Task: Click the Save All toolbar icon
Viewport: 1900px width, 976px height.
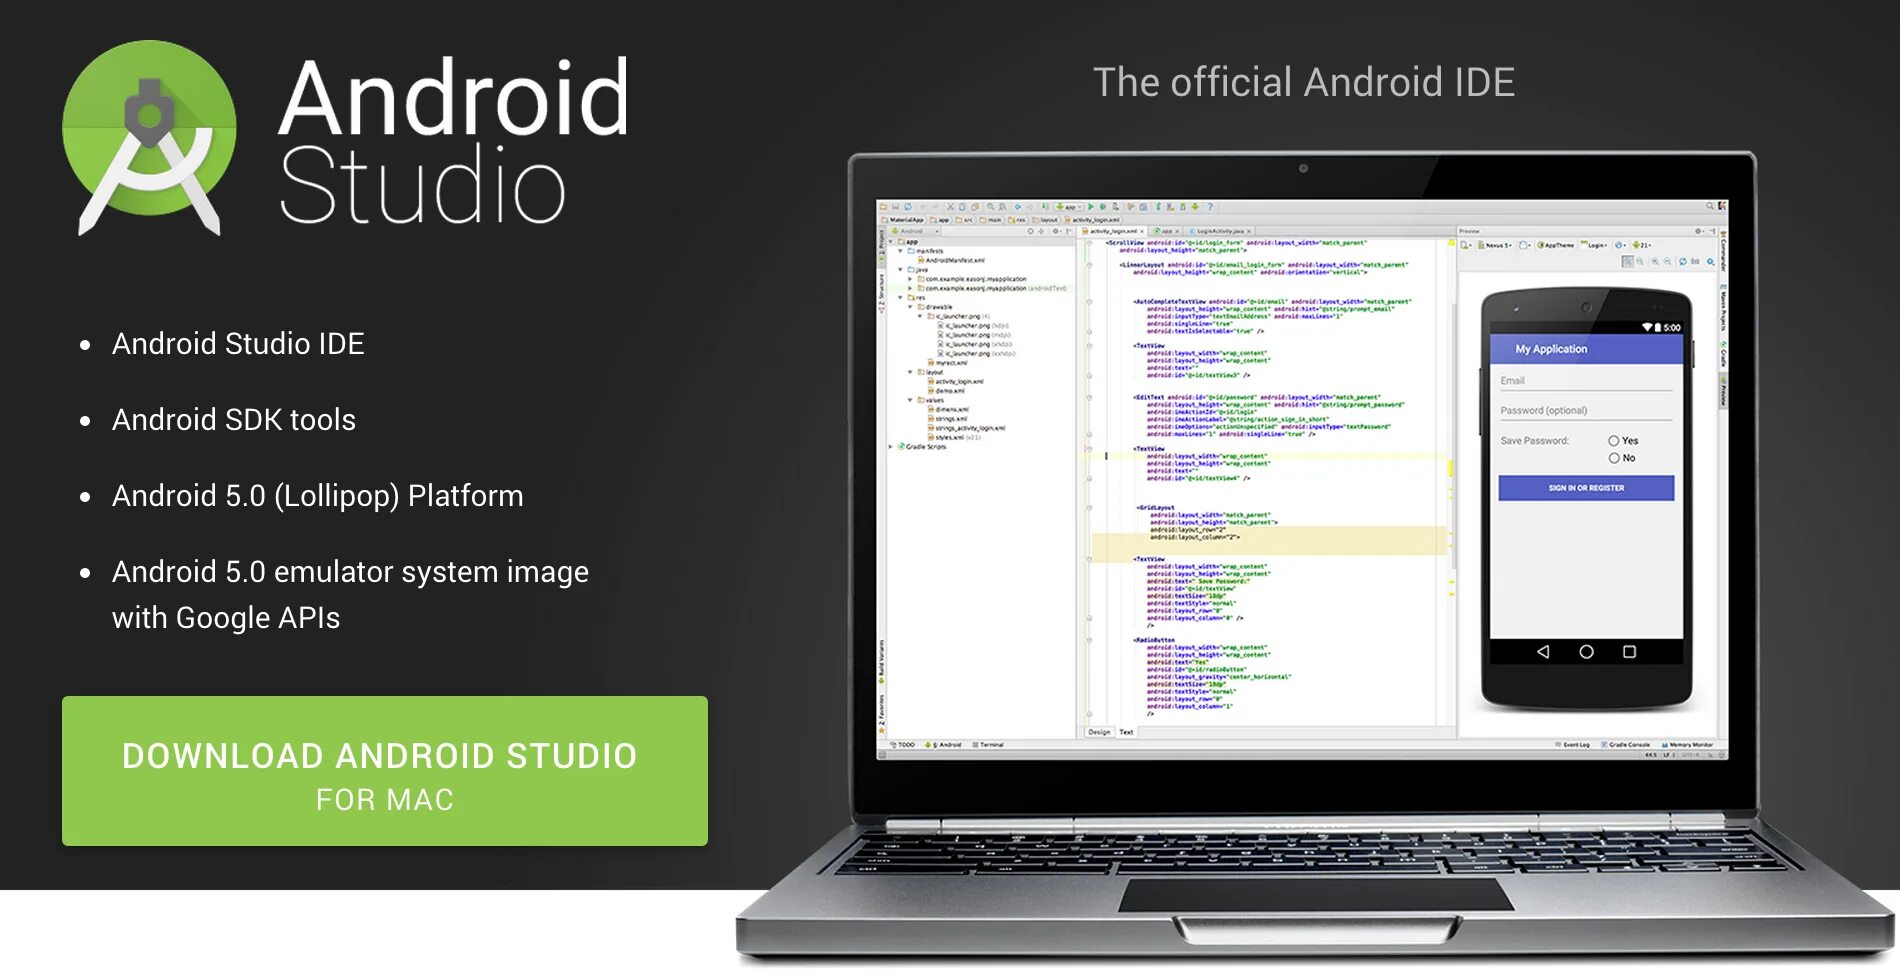Action: (895, 207)
